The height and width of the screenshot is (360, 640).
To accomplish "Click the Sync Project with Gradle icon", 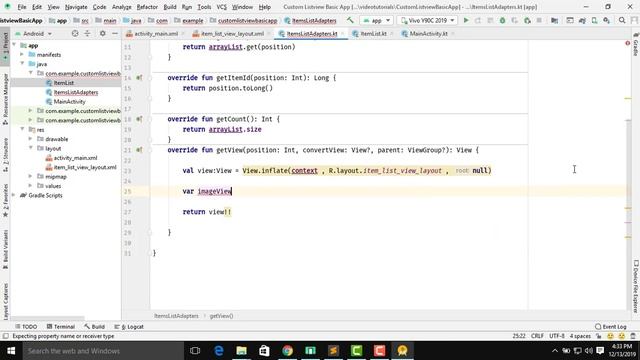I will tap(582, 20).
